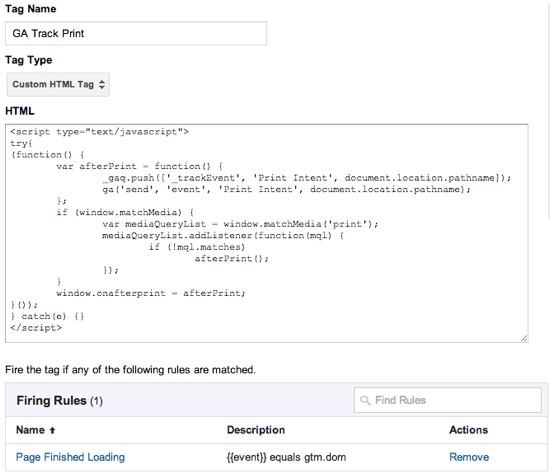Image resolution: width=550 pixels, height=474 pixels.
Task: Click the opening script type line
Action: [x=100, y=132]
